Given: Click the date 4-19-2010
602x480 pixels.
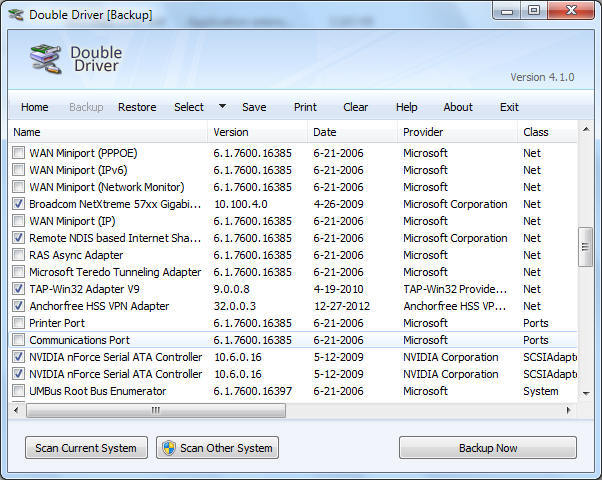Looking at the screenshot, I should click(x=338, y=289).
